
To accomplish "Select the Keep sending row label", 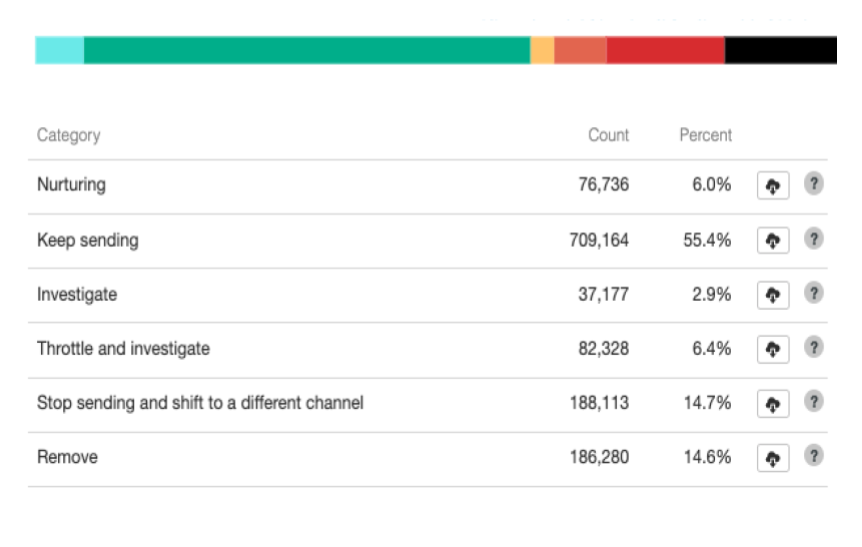I will point(88,240).
